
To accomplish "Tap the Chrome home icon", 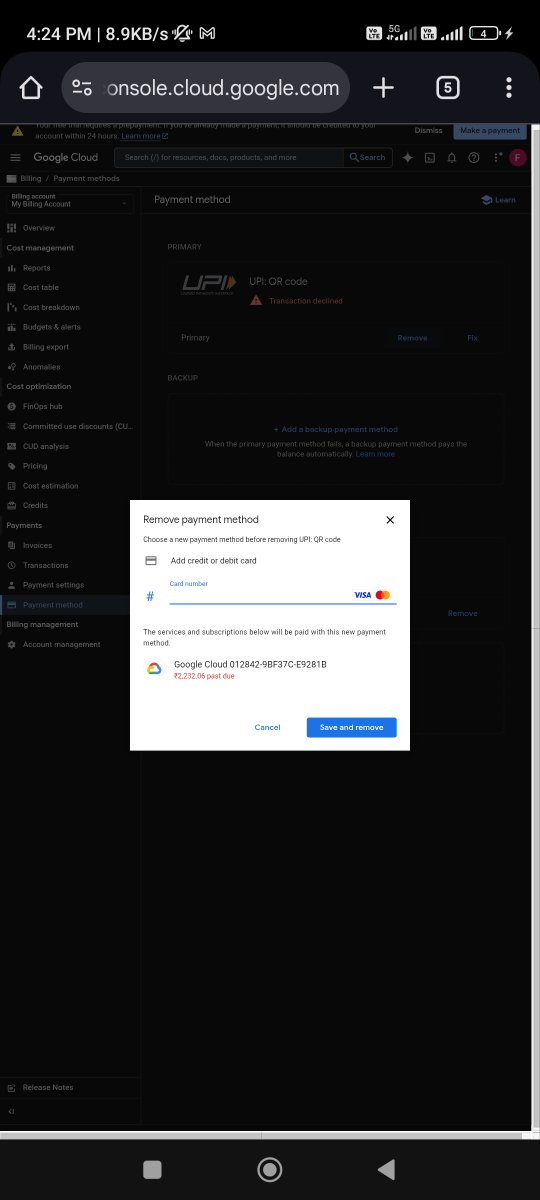I will pos(31,88).
